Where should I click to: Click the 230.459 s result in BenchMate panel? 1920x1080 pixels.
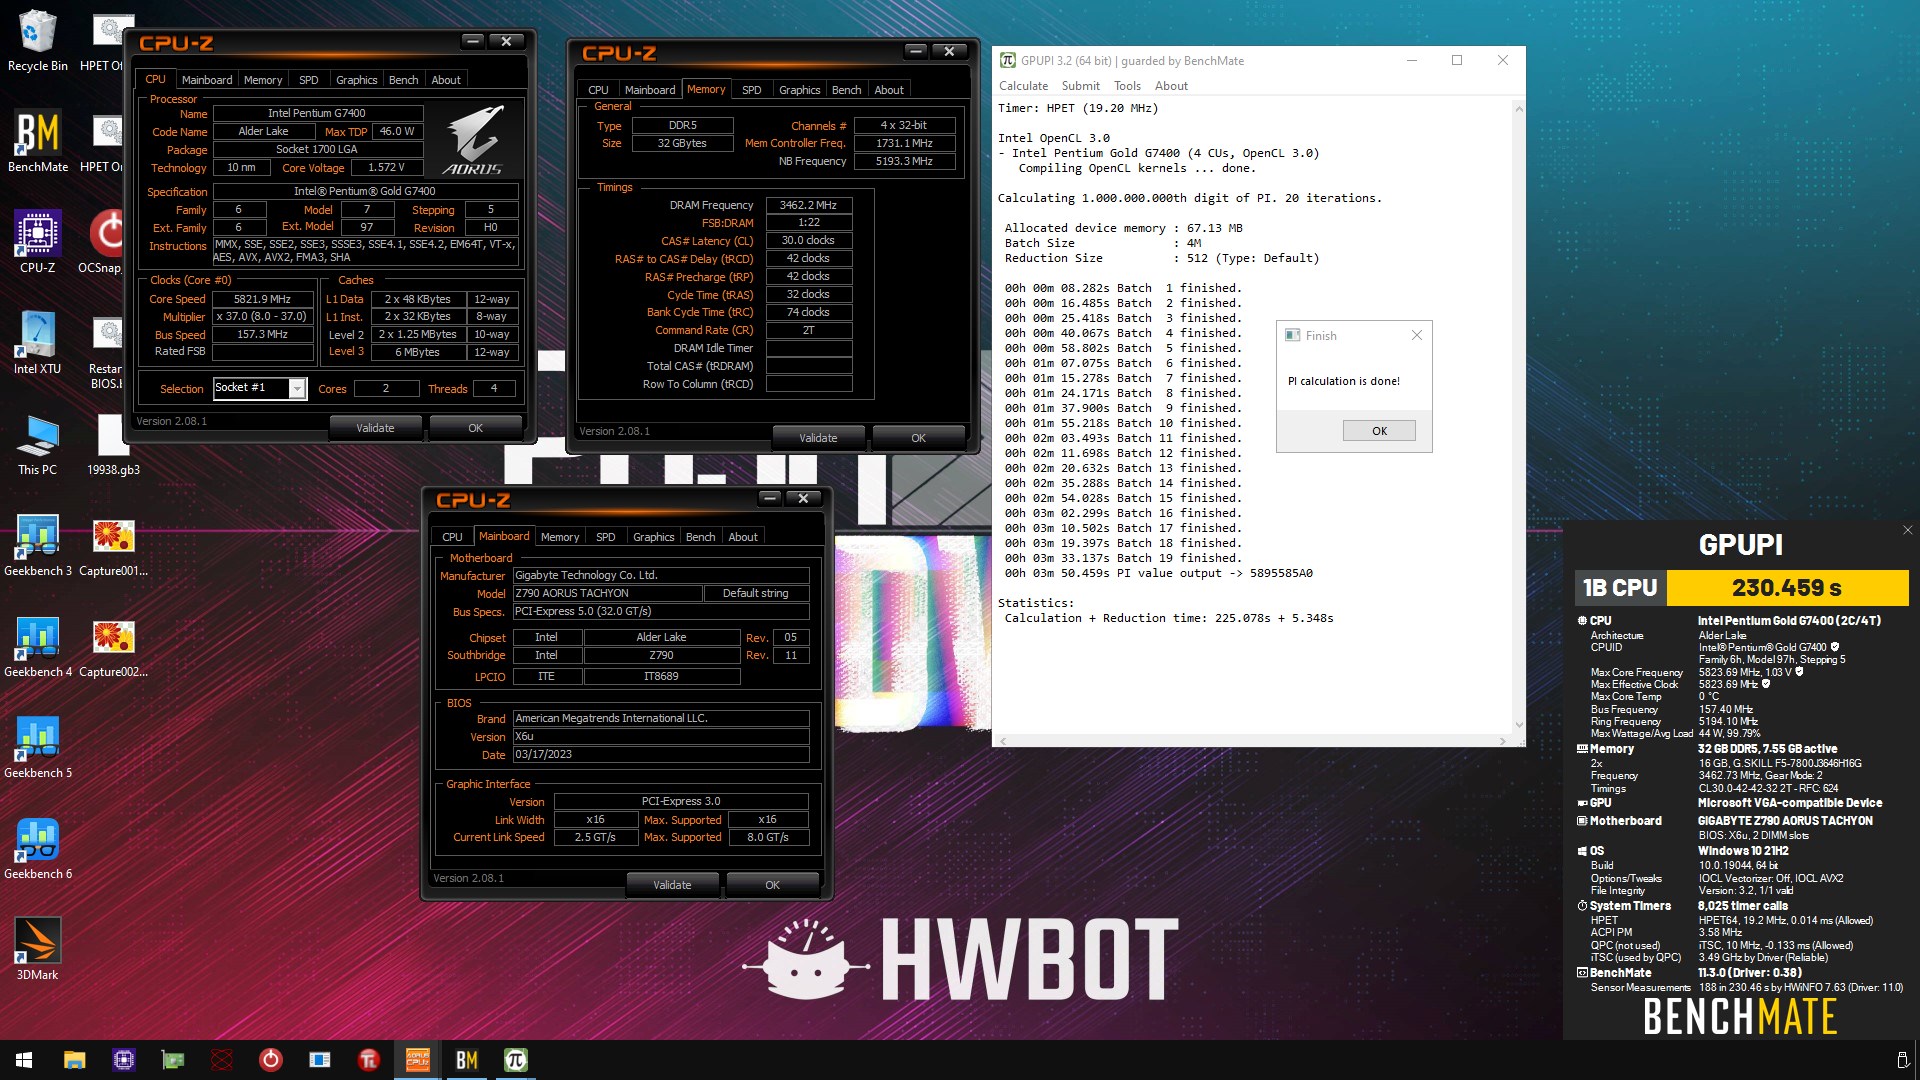coord(1787,588)
